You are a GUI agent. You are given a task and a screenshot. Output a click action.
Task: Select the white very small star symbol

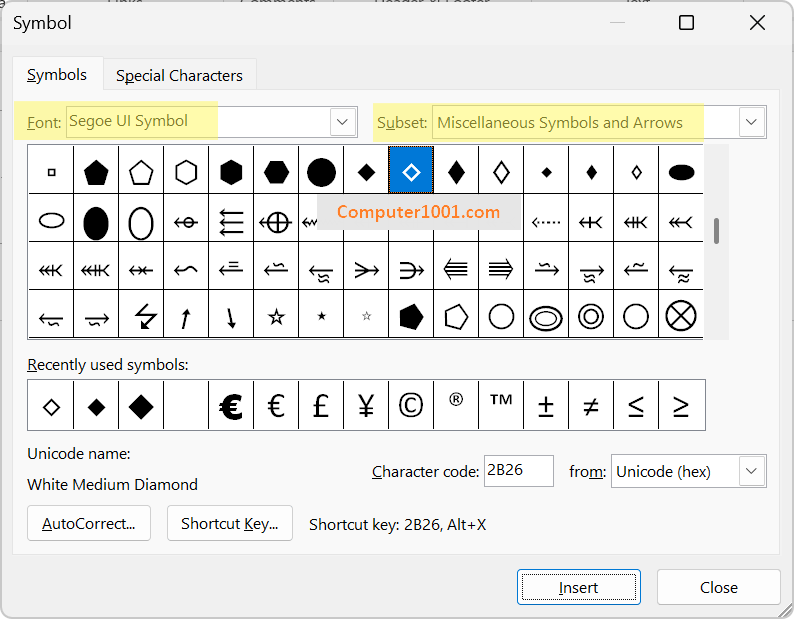coord(366,316)
